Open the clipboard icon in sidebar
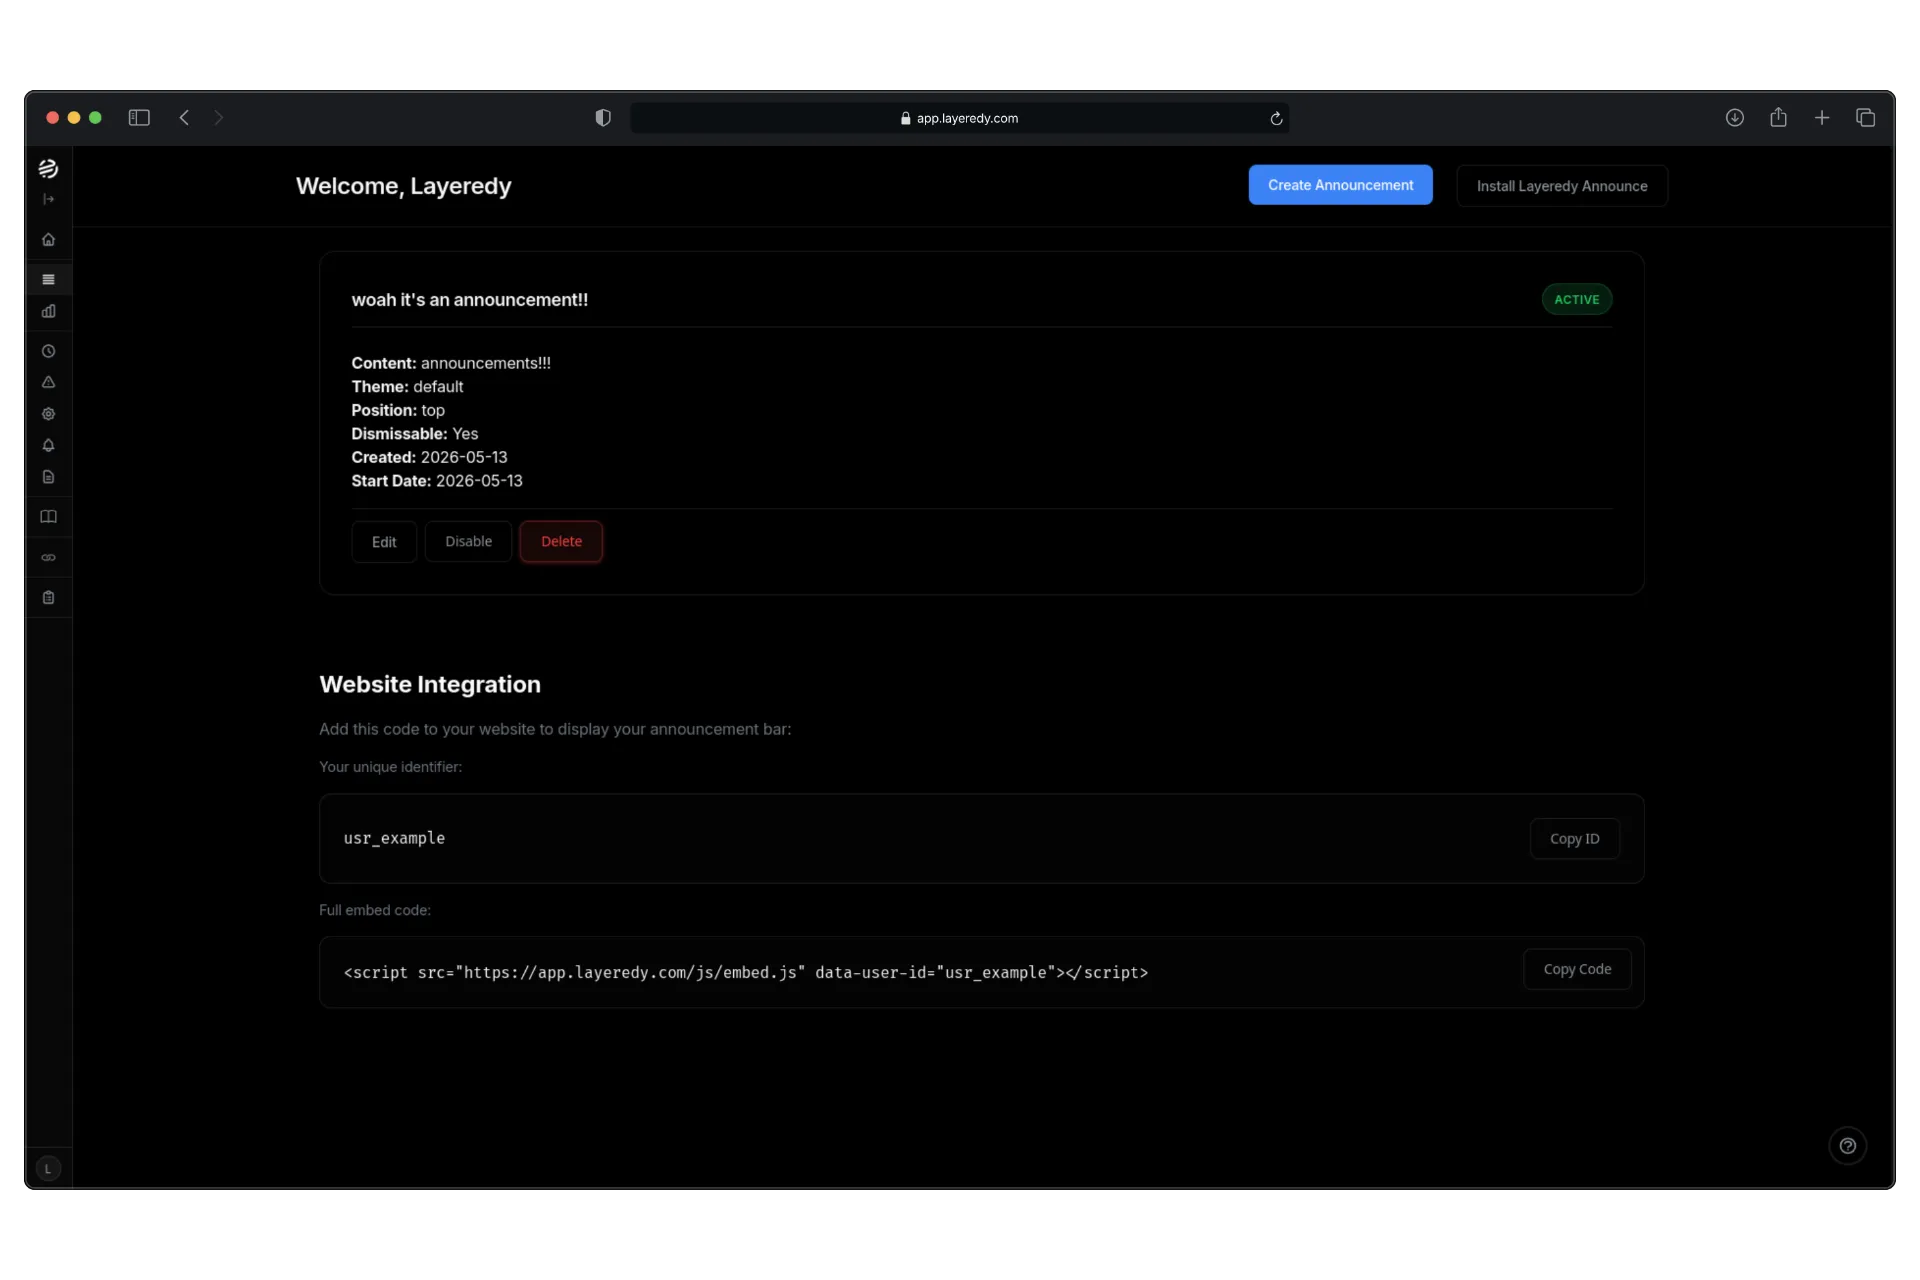This screenshot has width=1920, height=1280. tap(48, 597)
